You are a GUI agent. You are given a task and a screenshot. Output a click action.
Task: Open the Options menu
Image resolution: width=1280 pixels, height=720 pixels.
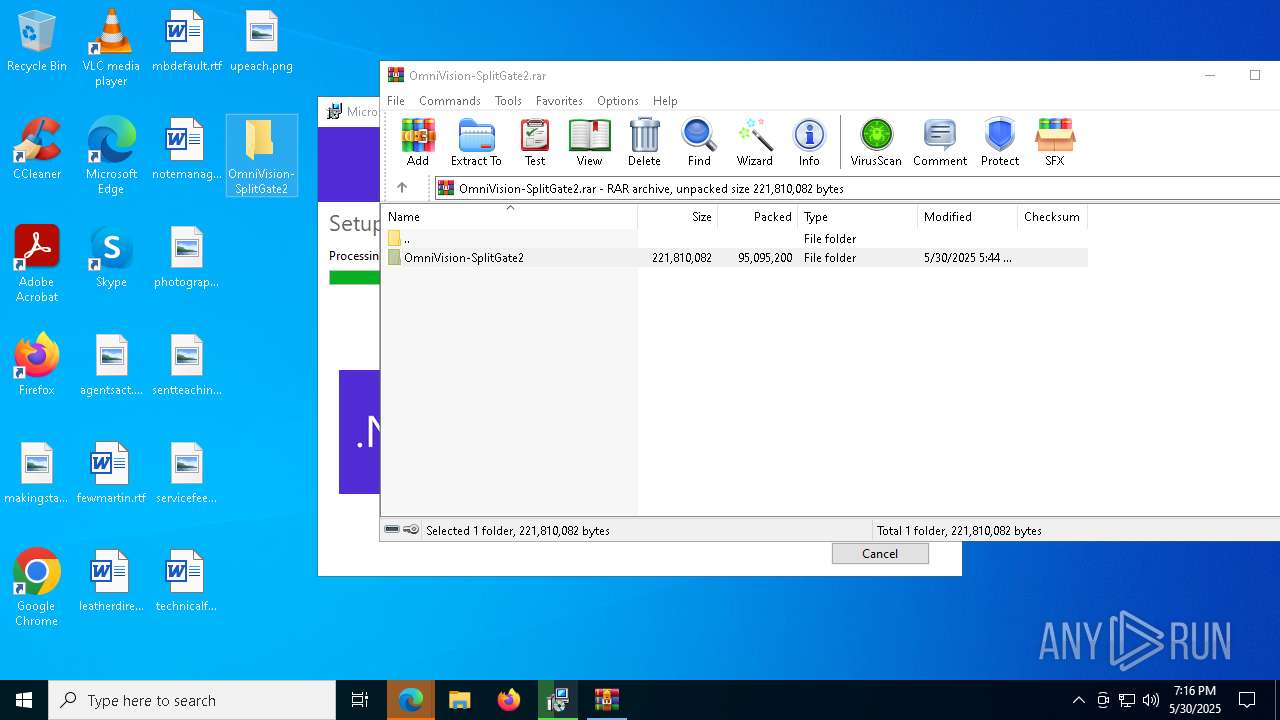tap(618, 101)
